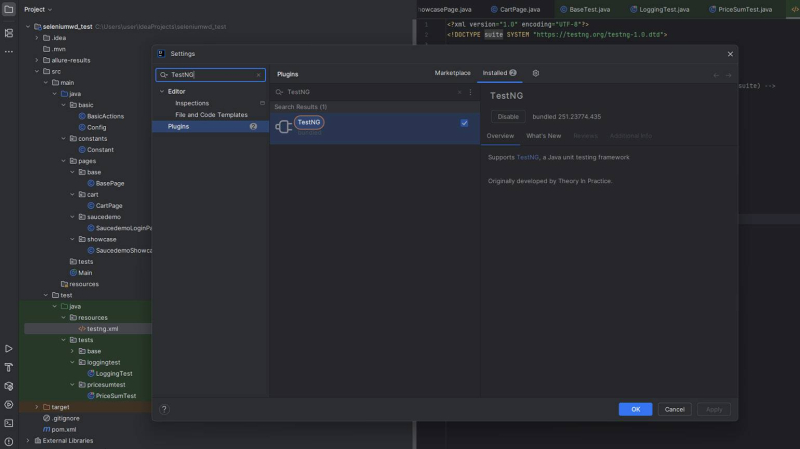Click the help question mark in Settings
Screen dimensions: 800x449
164,409
